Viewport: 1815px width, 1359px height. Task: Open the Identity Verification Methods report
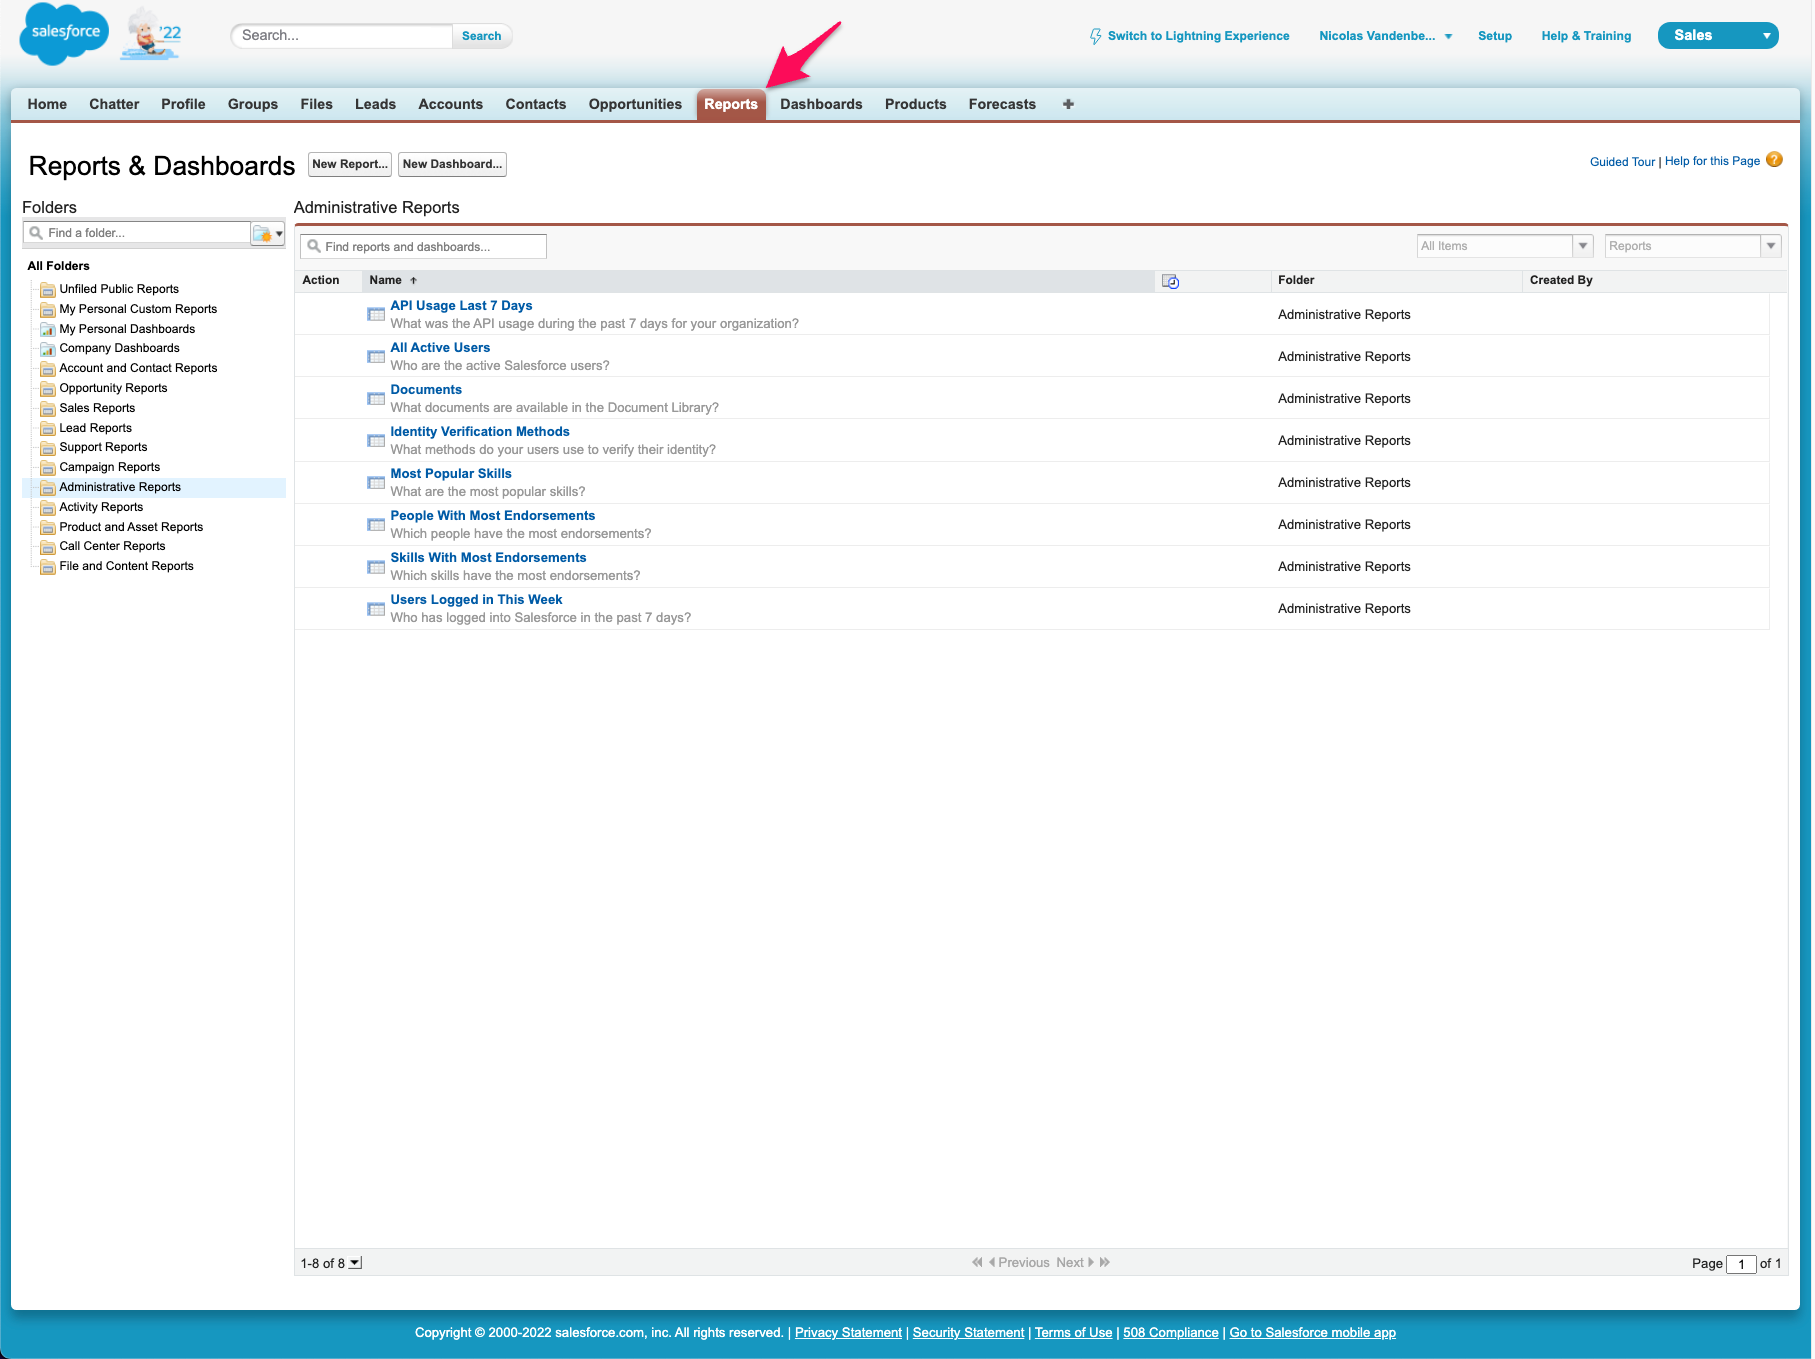click(480, 432)
